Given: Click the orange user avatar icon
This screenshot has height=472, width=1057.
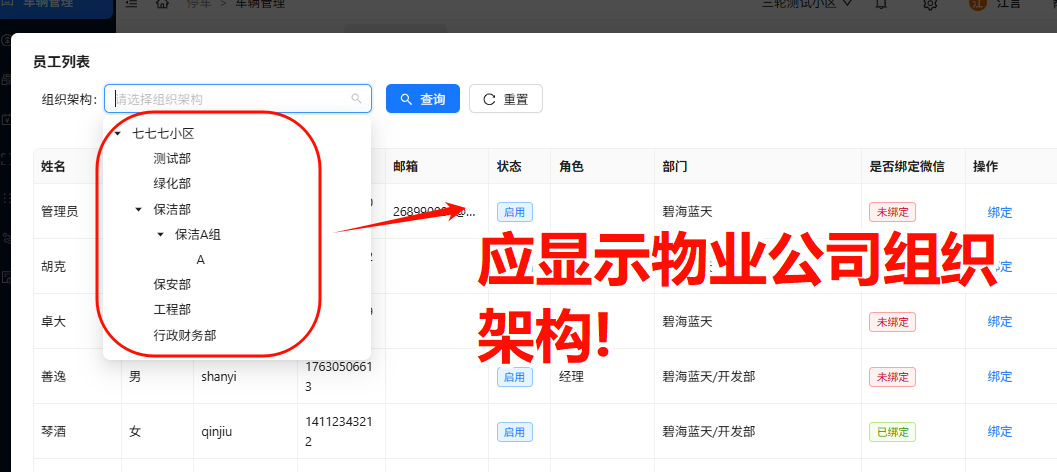Looking at the screenshot, I should [x=979, y=4].
